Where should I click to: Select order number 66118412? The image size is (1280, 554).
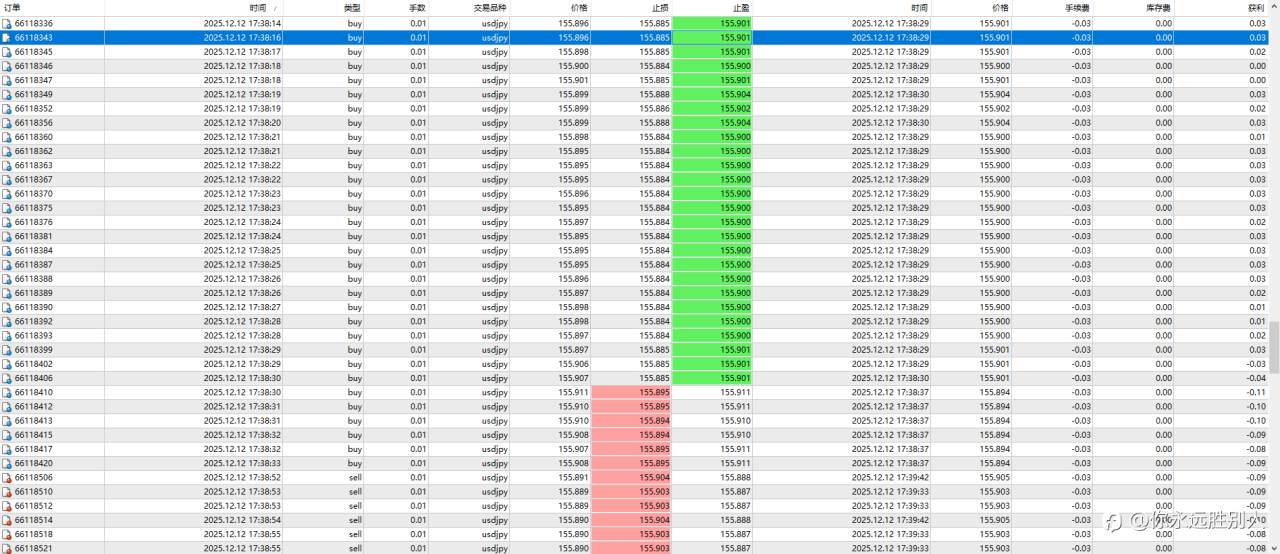coord(34,407)
